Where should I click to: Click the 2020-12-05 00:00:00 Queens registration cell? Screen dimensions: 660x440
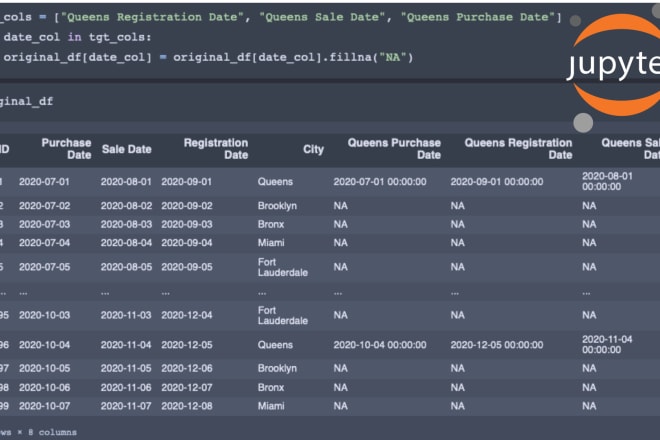click(497, 345)
